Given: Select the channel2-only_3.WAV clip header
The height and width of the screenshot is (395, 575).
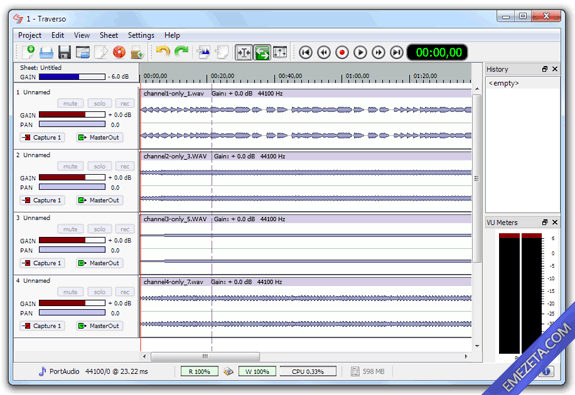Looking at the screenshot, I should pyautogui.click(x=306, y=156).
